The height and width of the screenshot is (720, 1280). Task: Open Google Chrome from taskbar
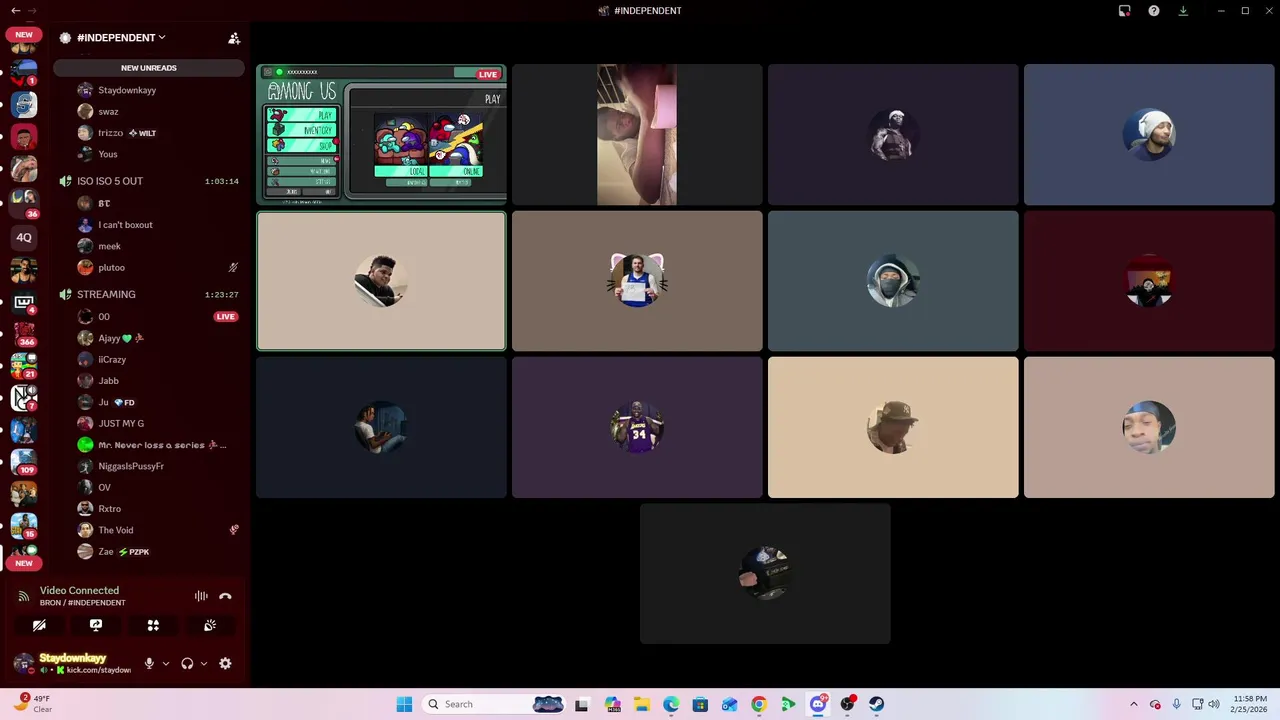tap(759, 704)
